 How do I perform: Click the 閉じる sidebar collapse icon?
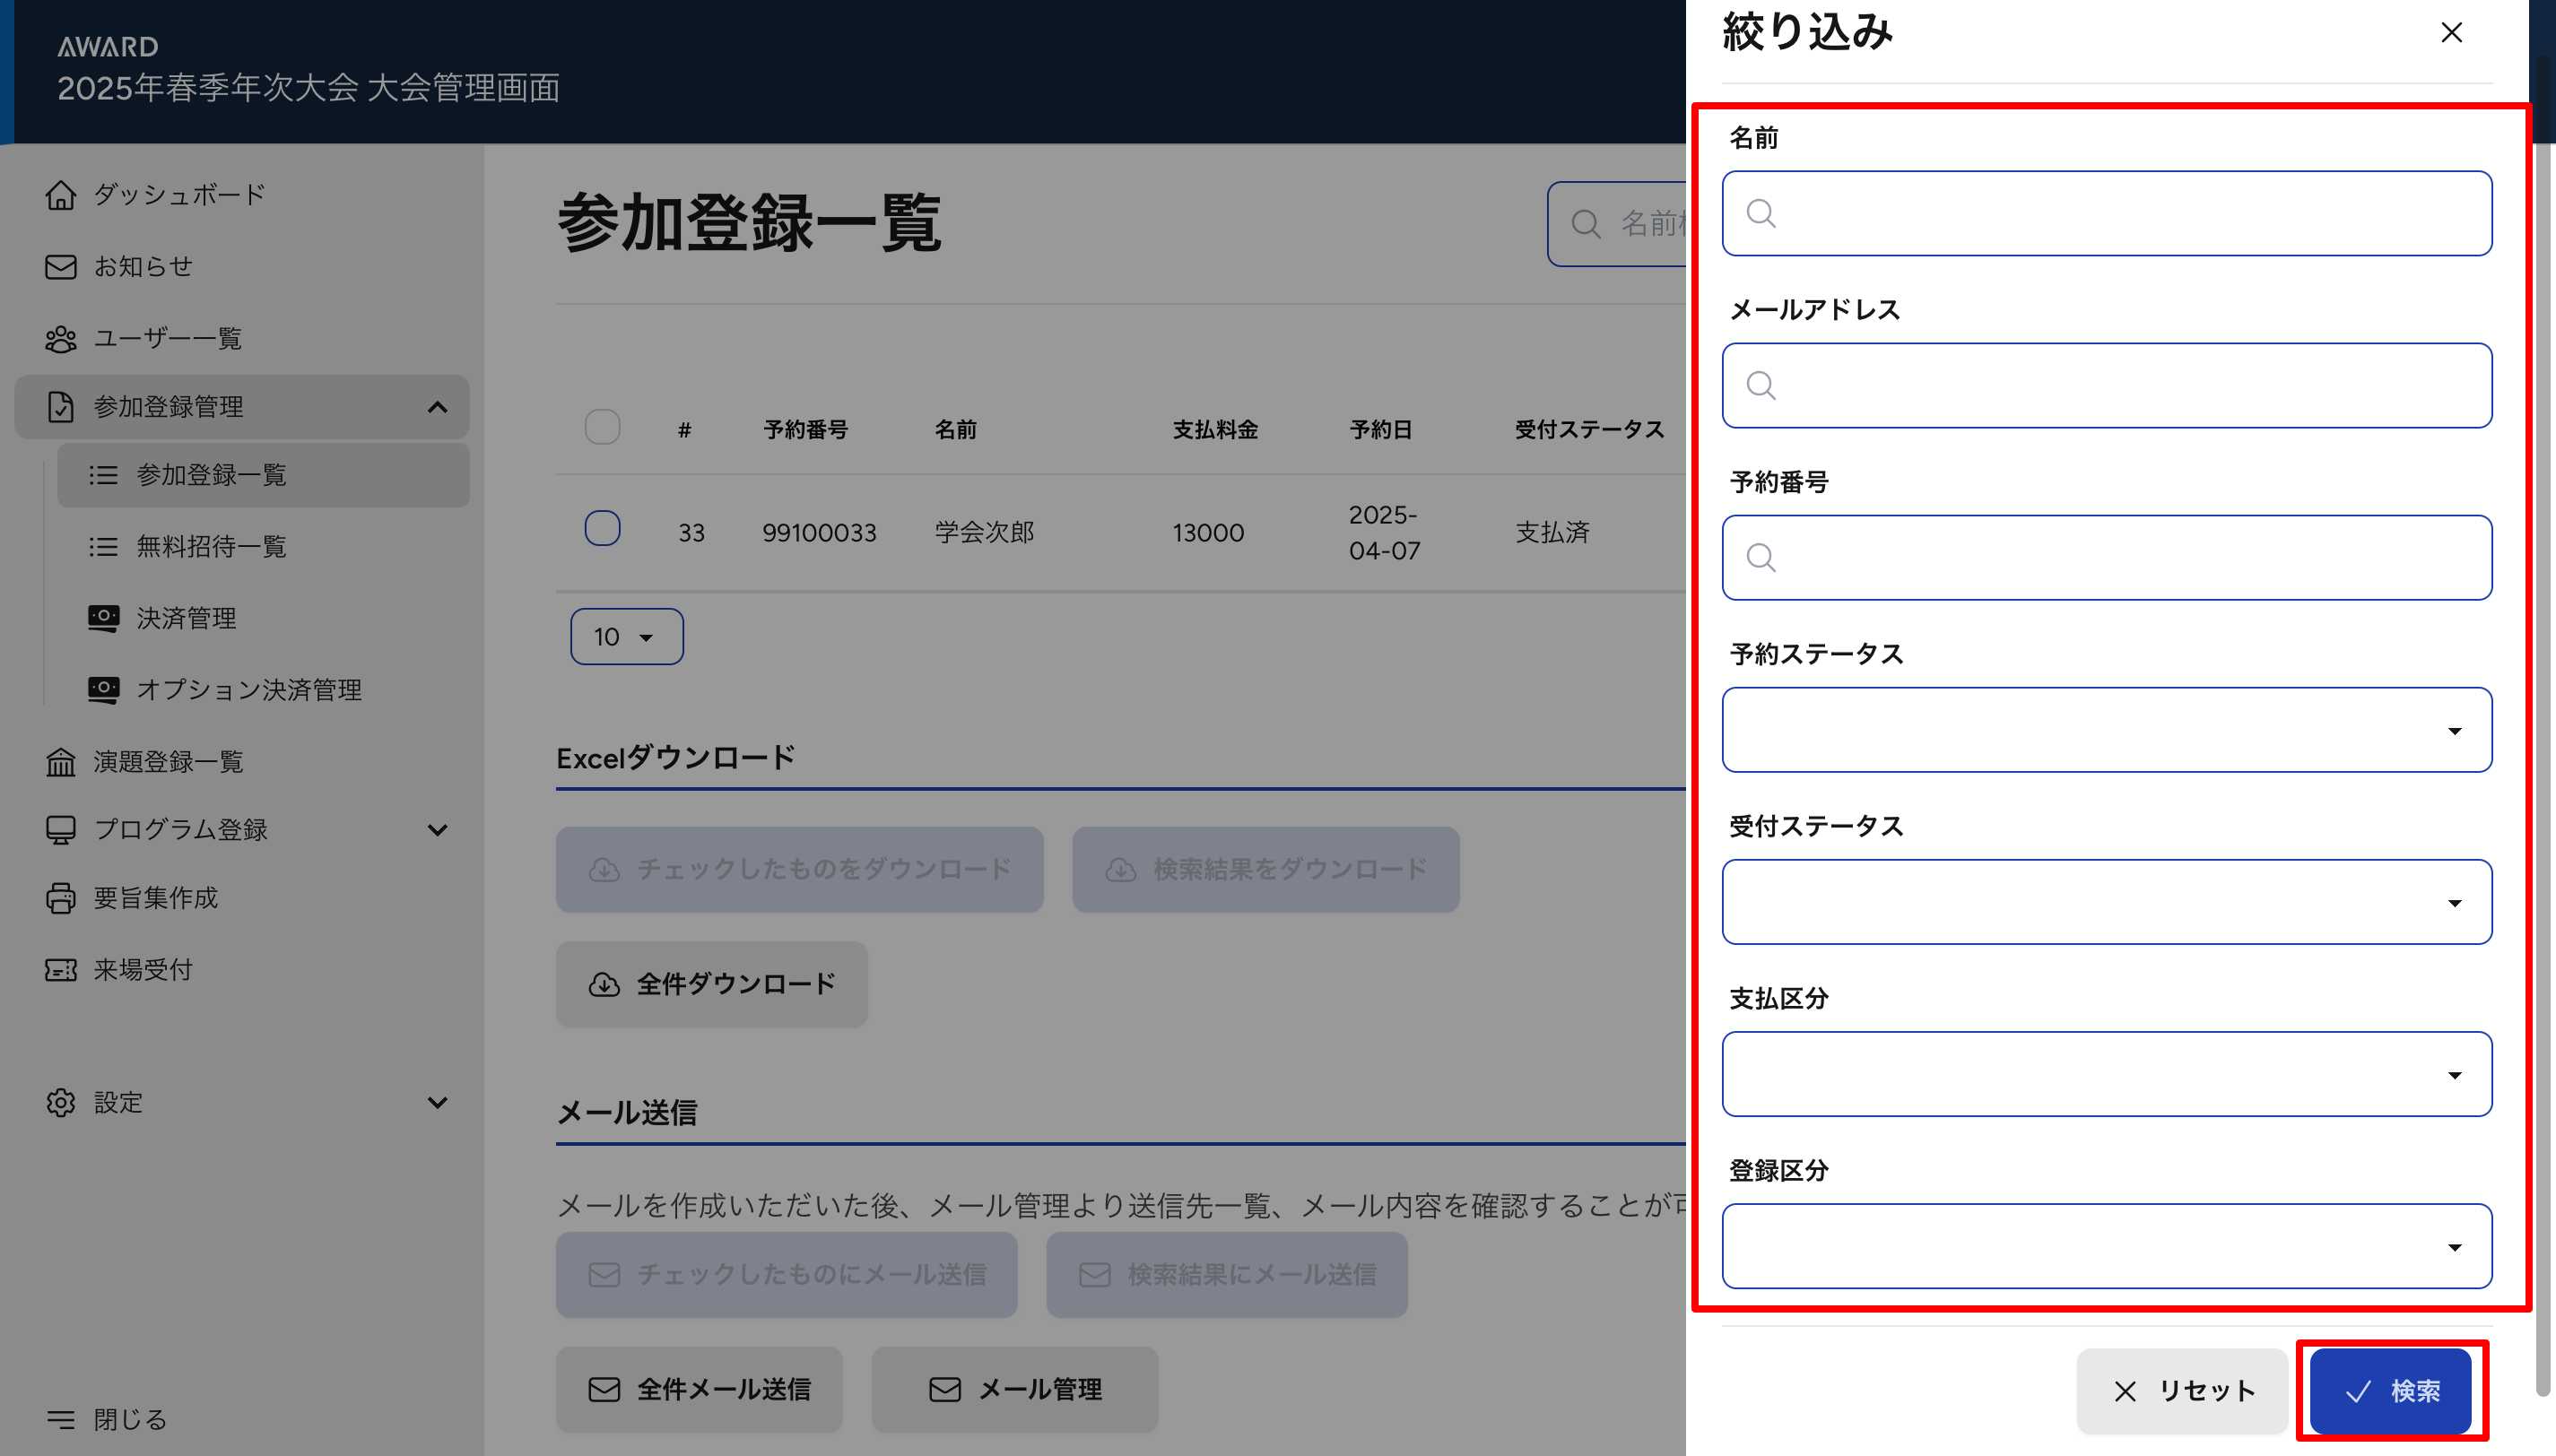(60, 1419)
